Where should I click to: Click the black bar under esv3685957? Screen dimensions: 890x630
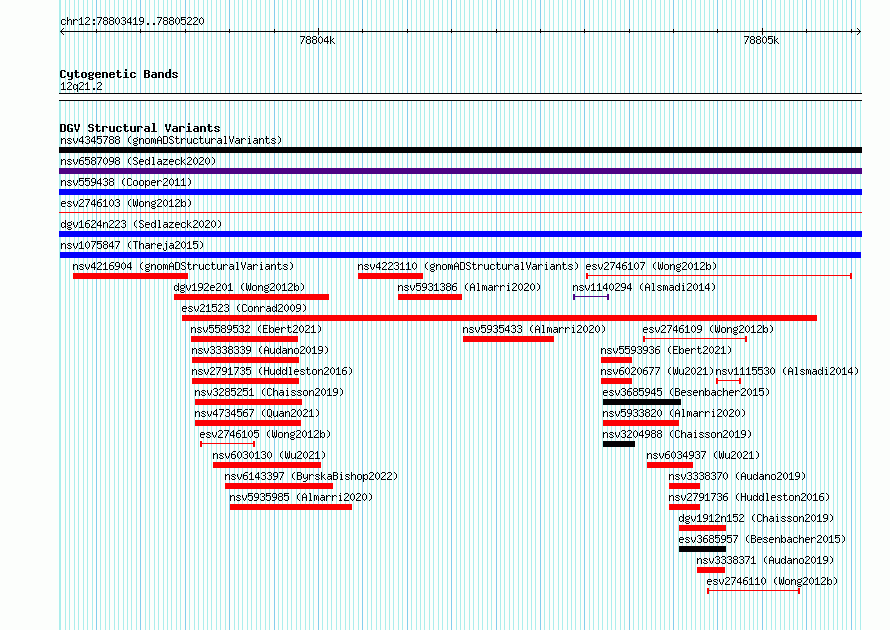point(702,549)
